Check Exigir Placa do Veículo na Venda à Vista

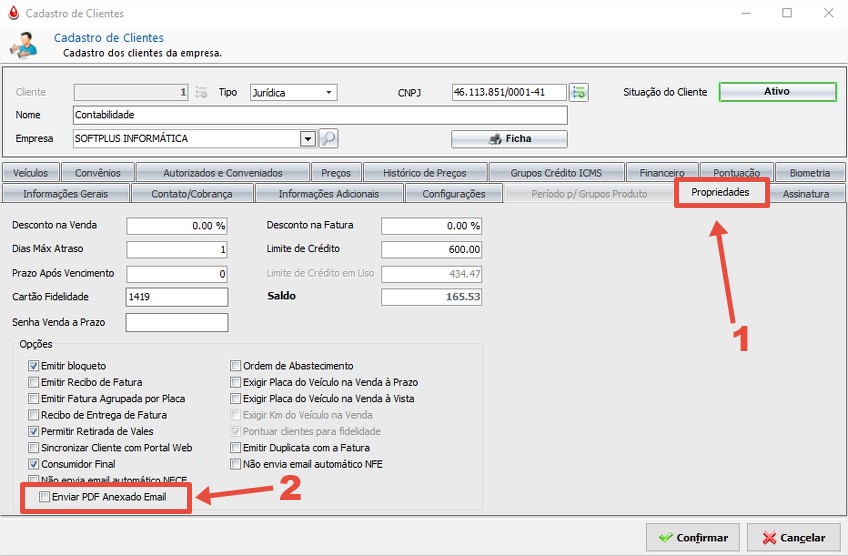[x=235, y=399]
